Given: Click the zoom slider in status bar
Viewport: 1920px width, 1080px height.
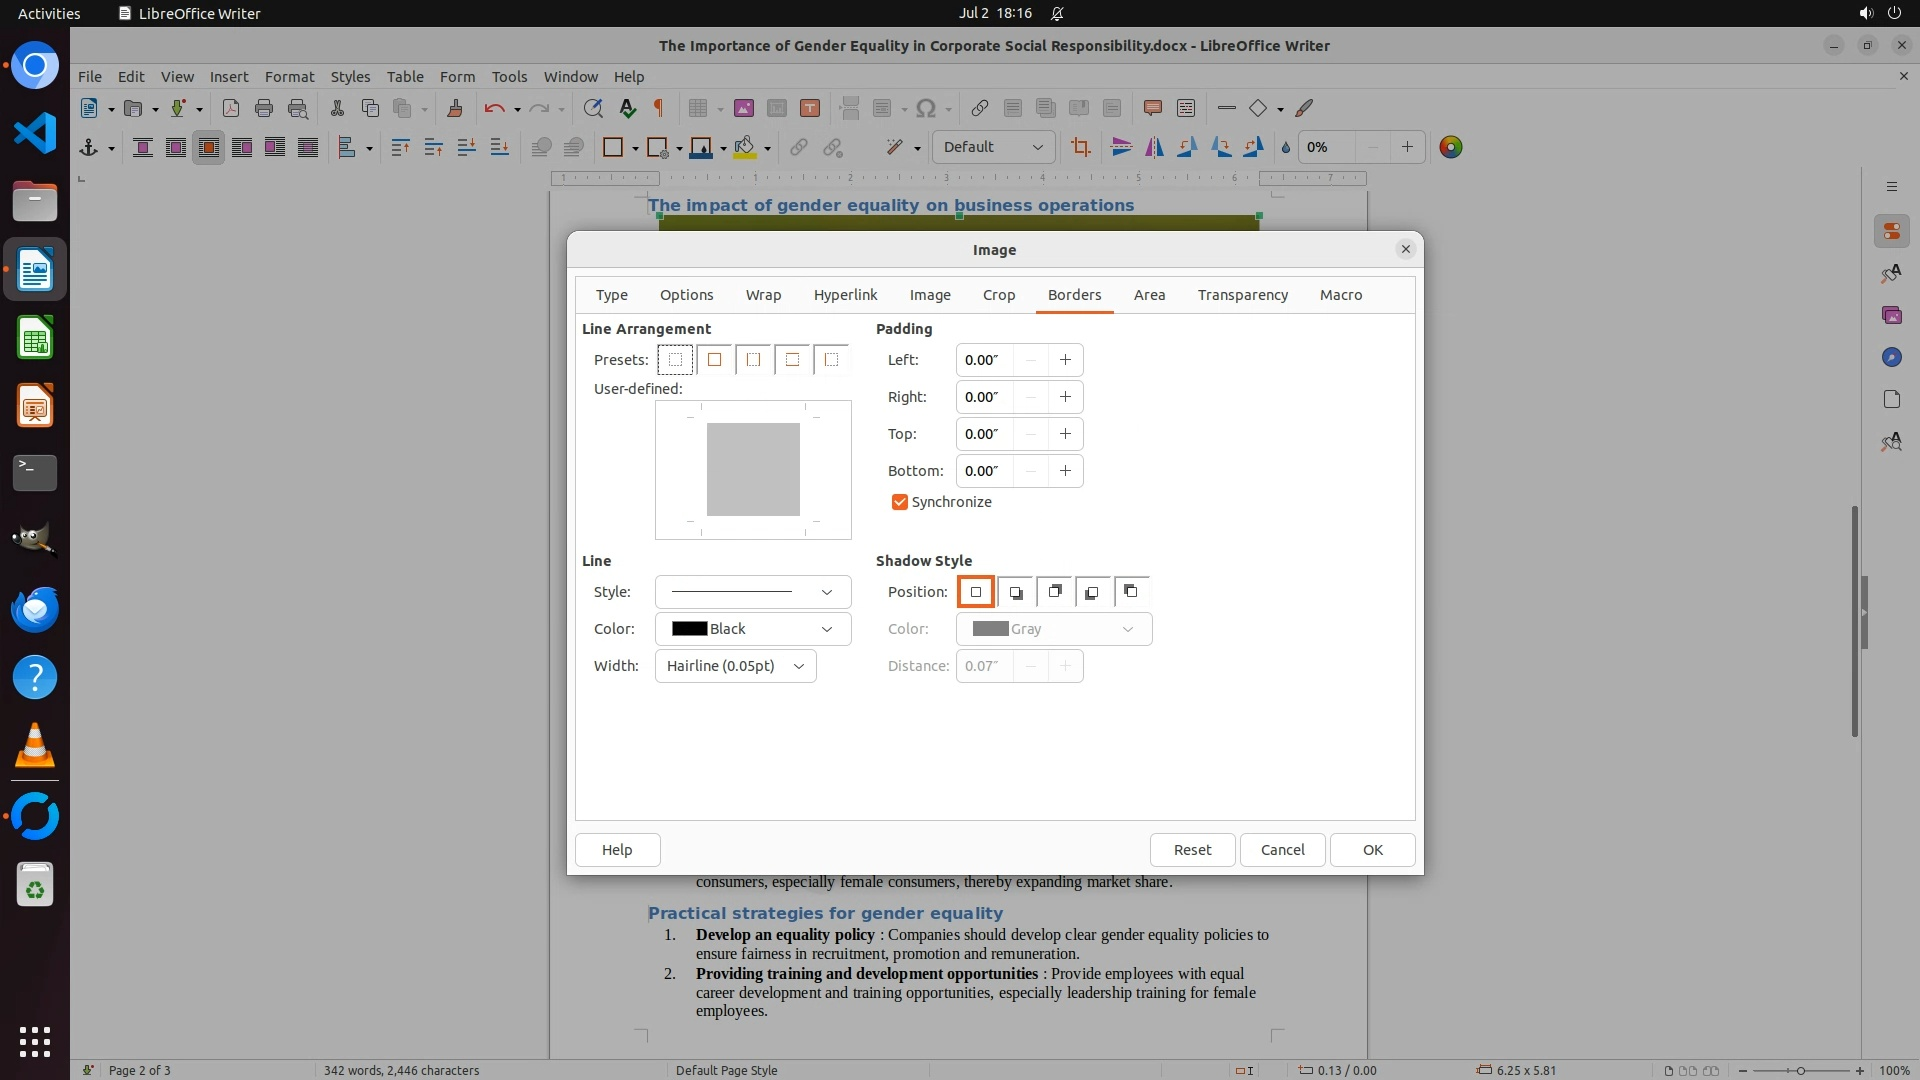Looking at the screenshot, I should pyautogui.click(x=1799, y=1070).
